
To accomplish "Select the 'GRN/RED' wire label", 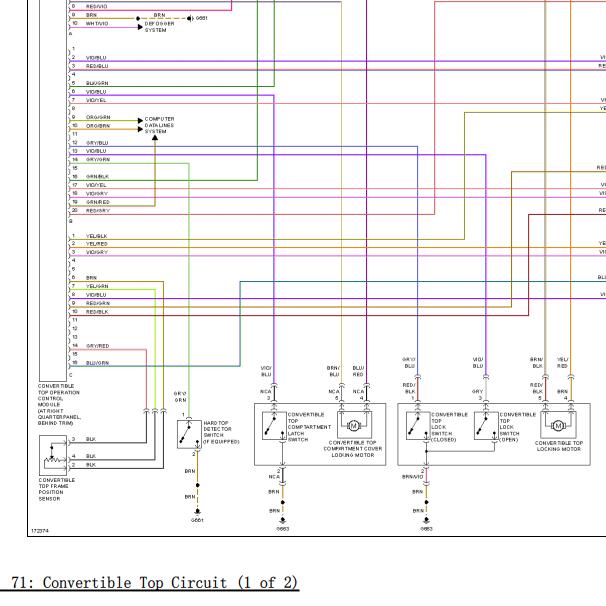I will pos(98,202).
